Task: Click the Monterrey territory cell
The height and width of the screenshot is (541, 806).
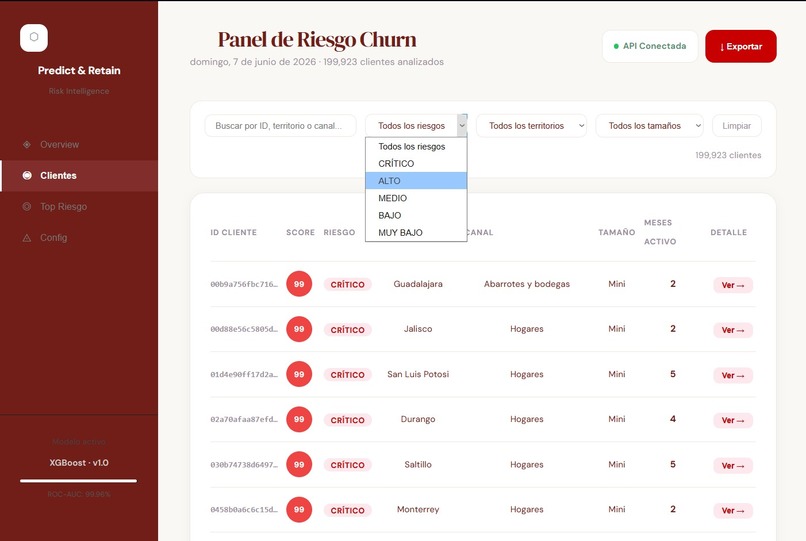Action: 418,510
